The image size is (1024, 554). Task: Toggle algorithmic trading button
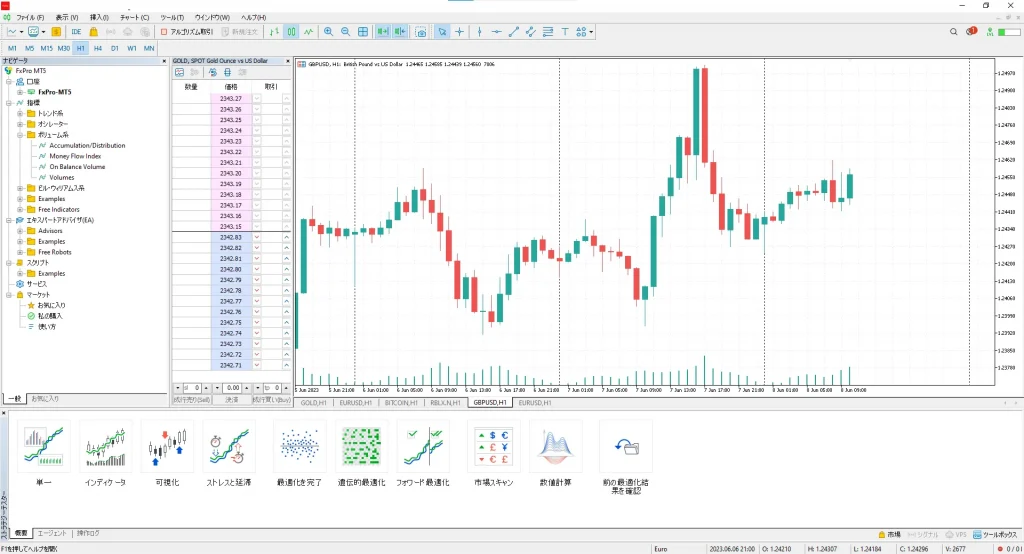(x=187, y=31)
